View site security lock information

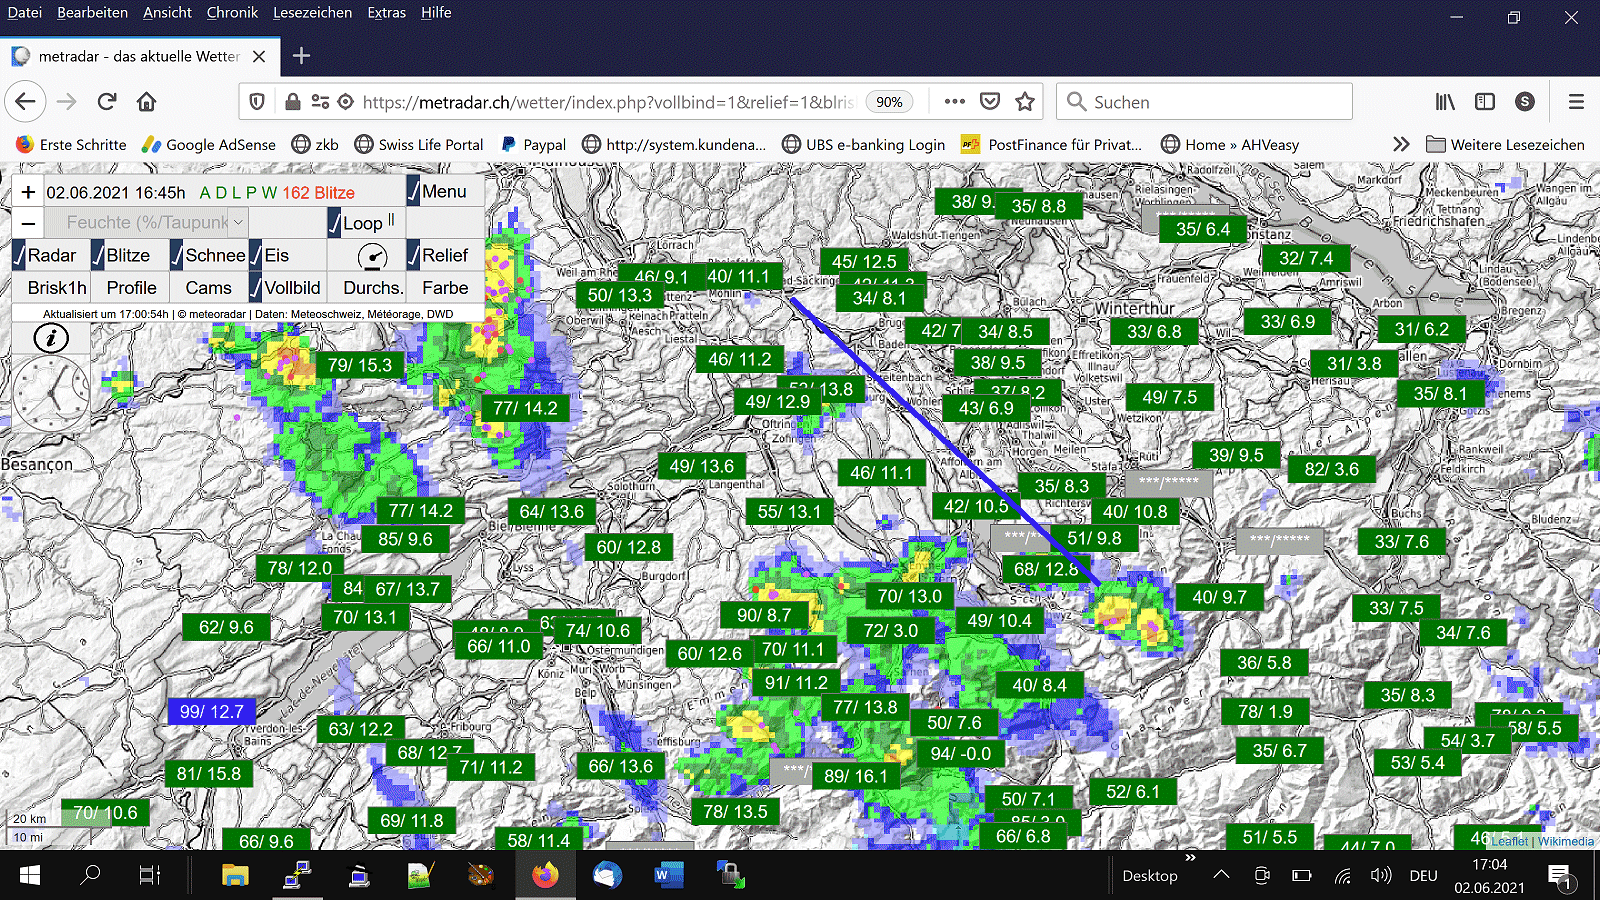[x=293, y=102]
